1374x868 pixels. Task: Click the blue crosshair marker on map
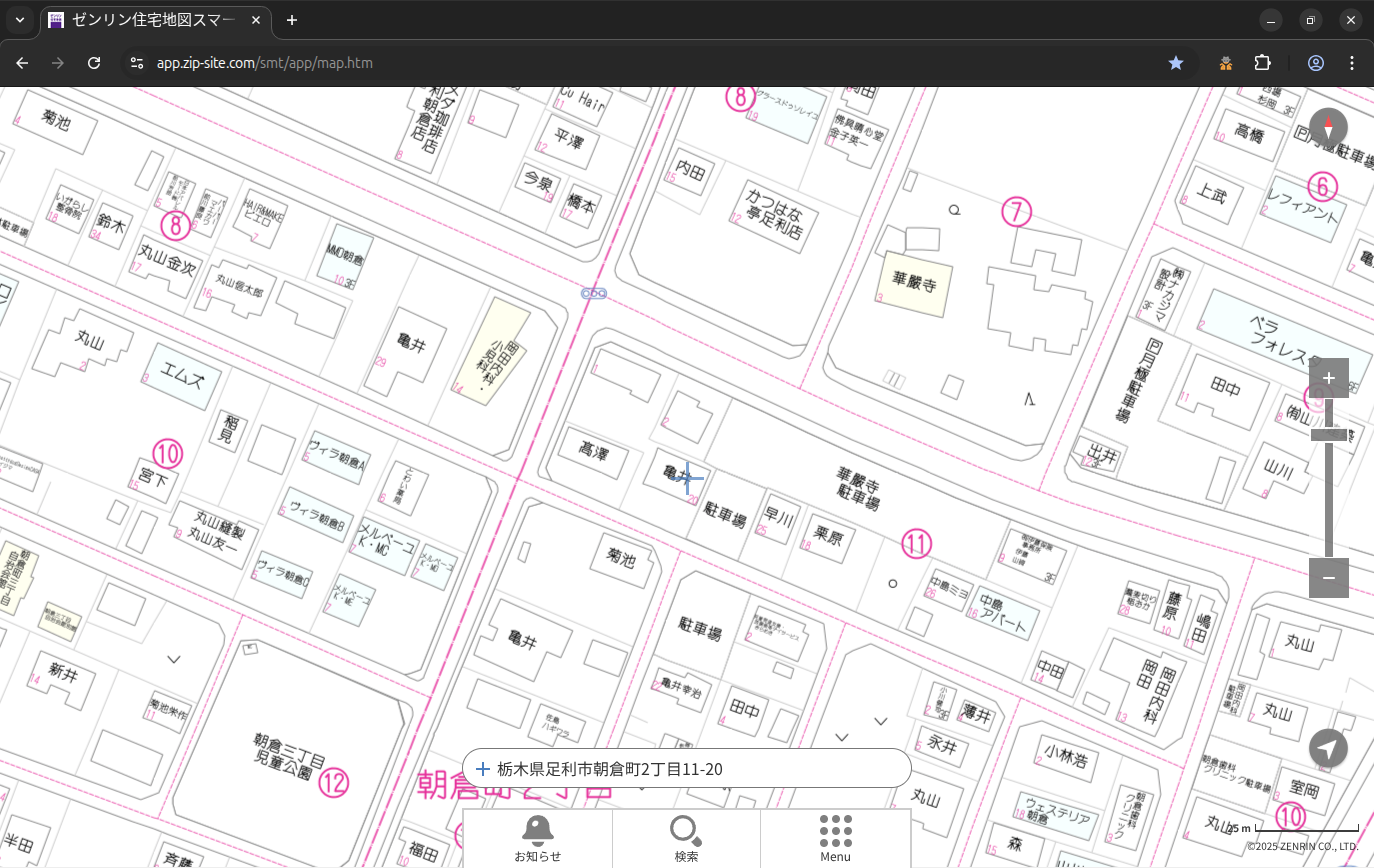pyautogui.click(x=688, y=478)
